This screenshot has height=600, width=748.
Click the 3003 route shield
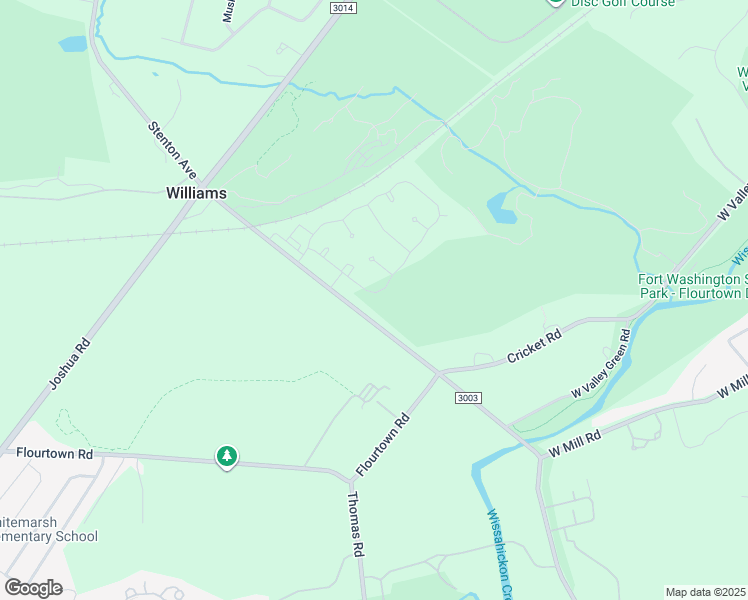click(468, 398)
